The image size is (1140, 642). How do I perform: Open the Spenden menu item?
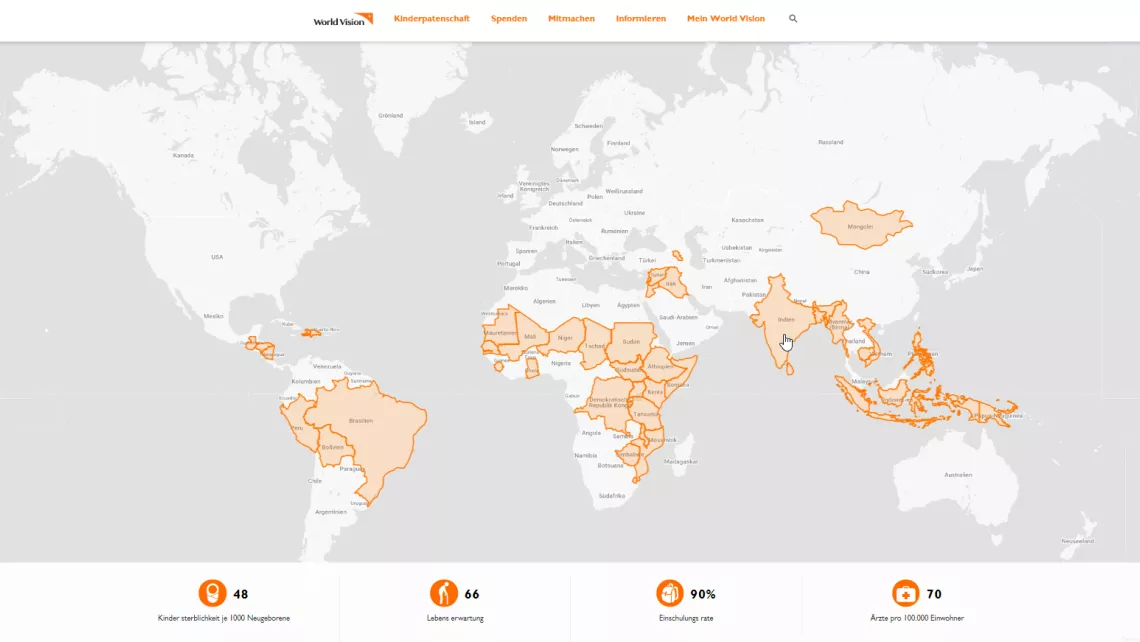click(x=508, y=19)
